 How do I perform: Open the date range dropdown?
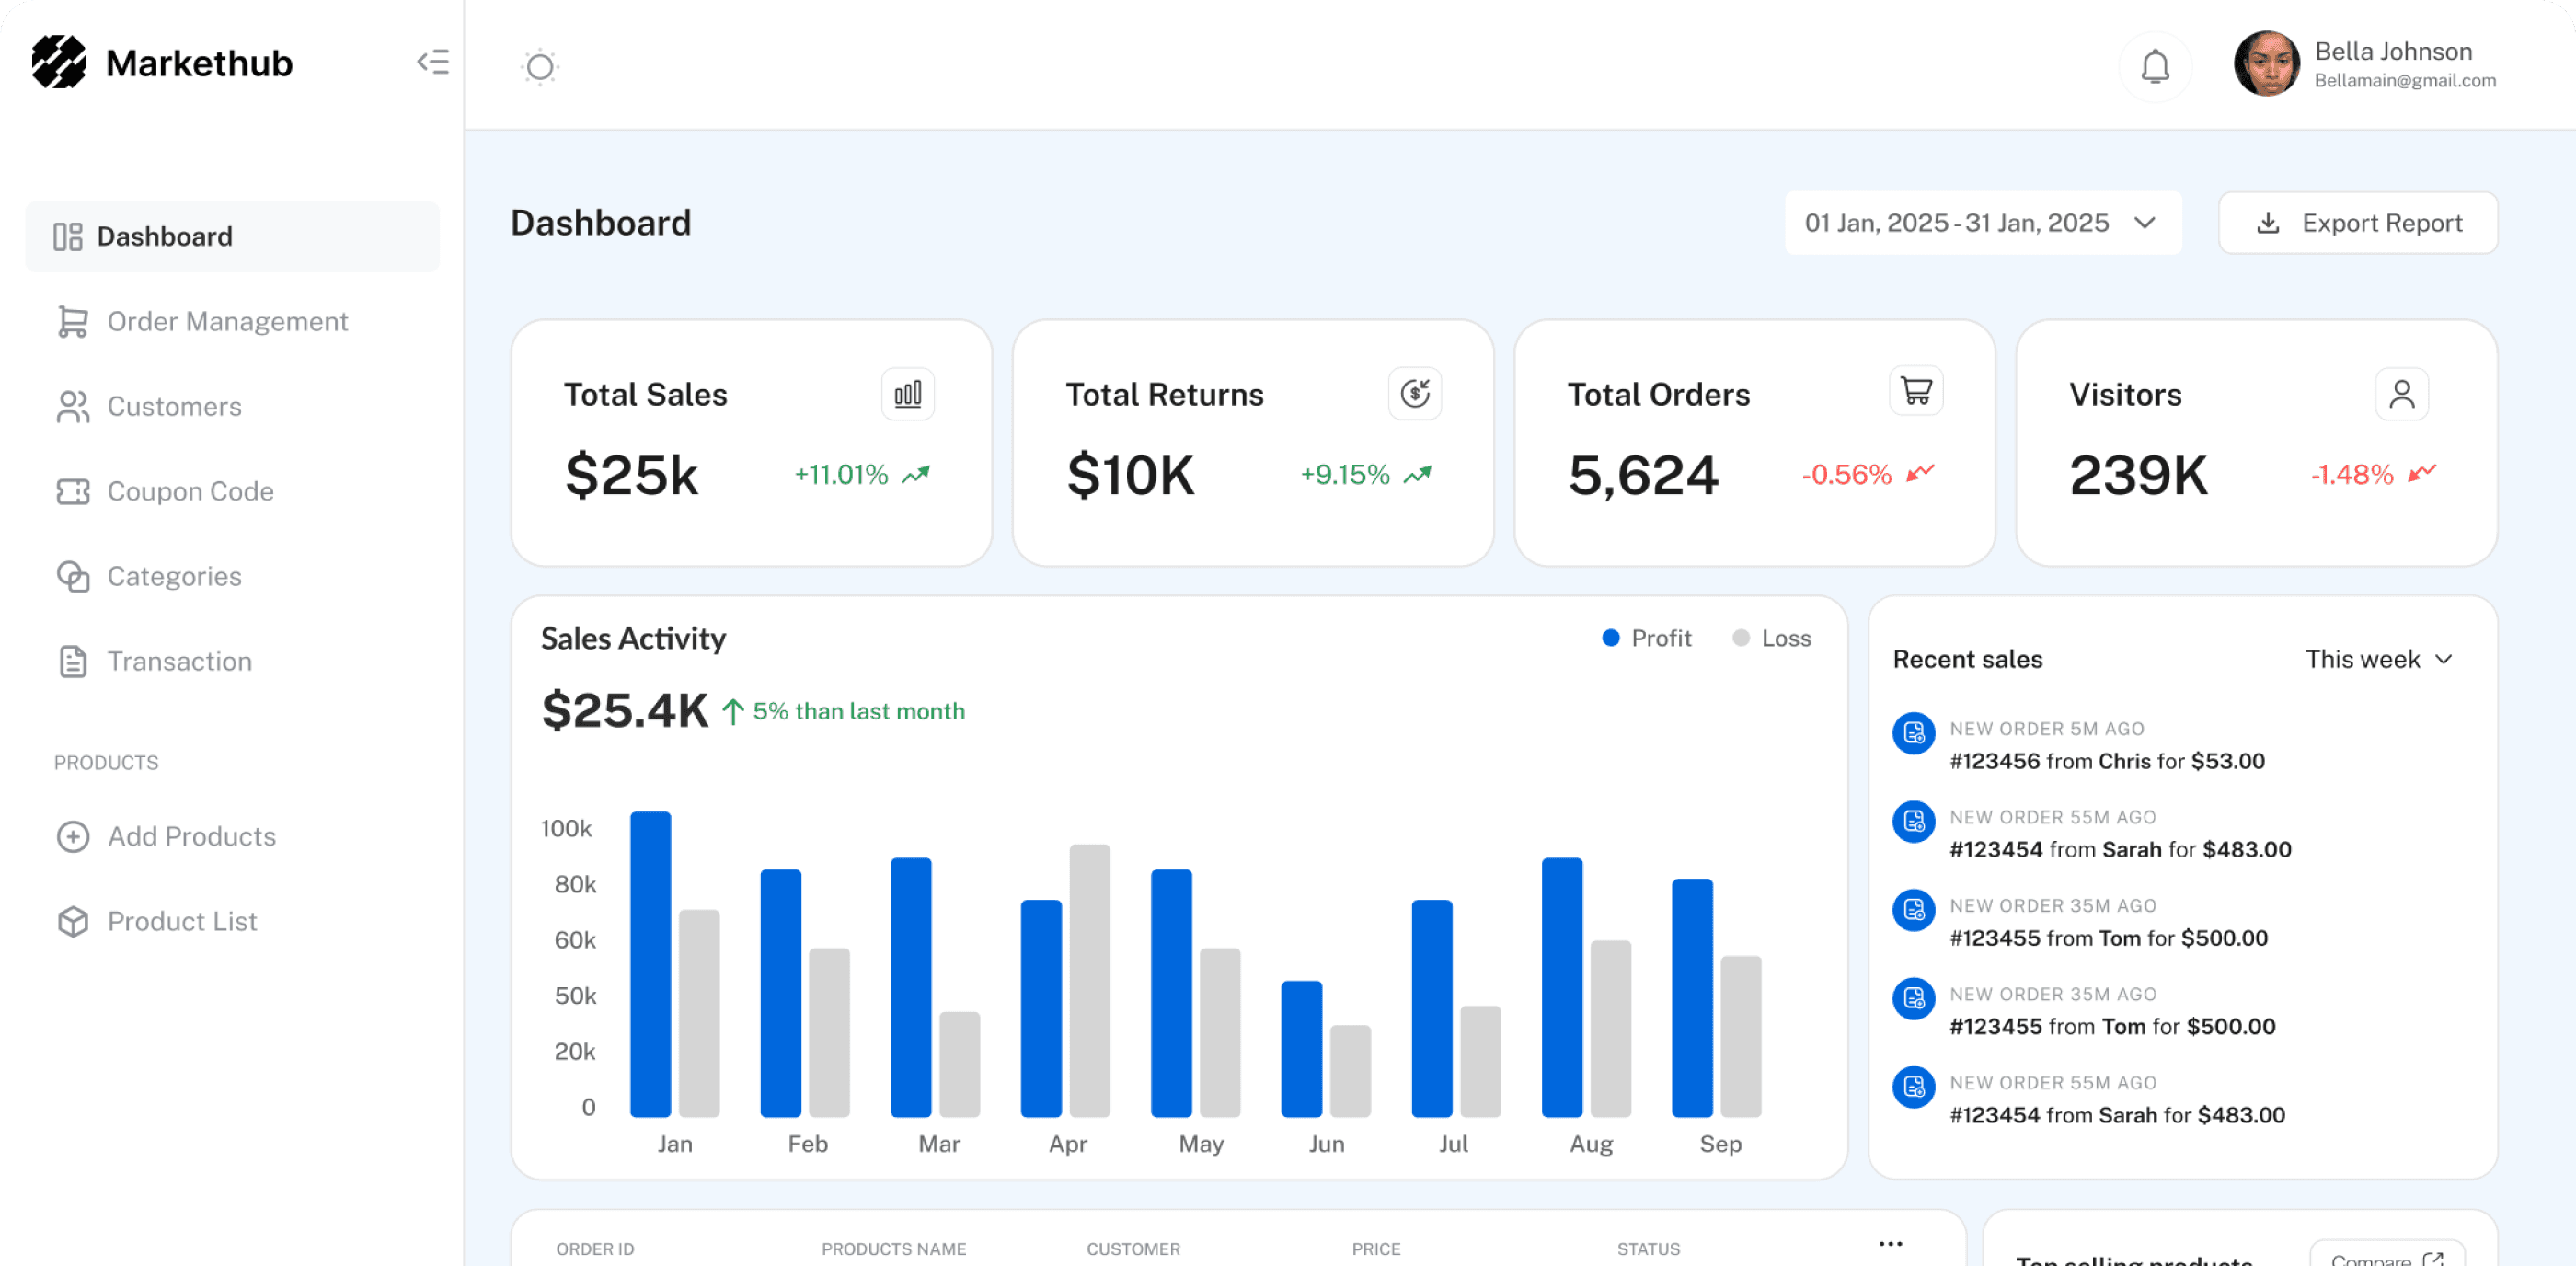pos(1981,223)
